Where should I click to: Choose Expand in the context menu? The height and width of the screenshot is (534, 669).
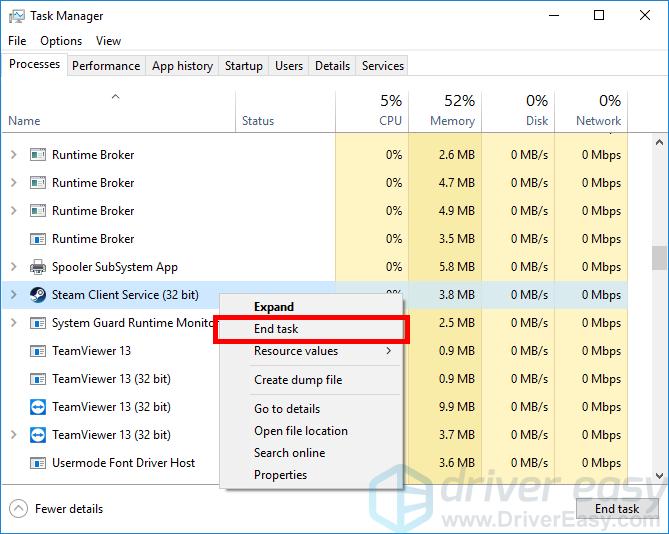[x=311, y=307]
